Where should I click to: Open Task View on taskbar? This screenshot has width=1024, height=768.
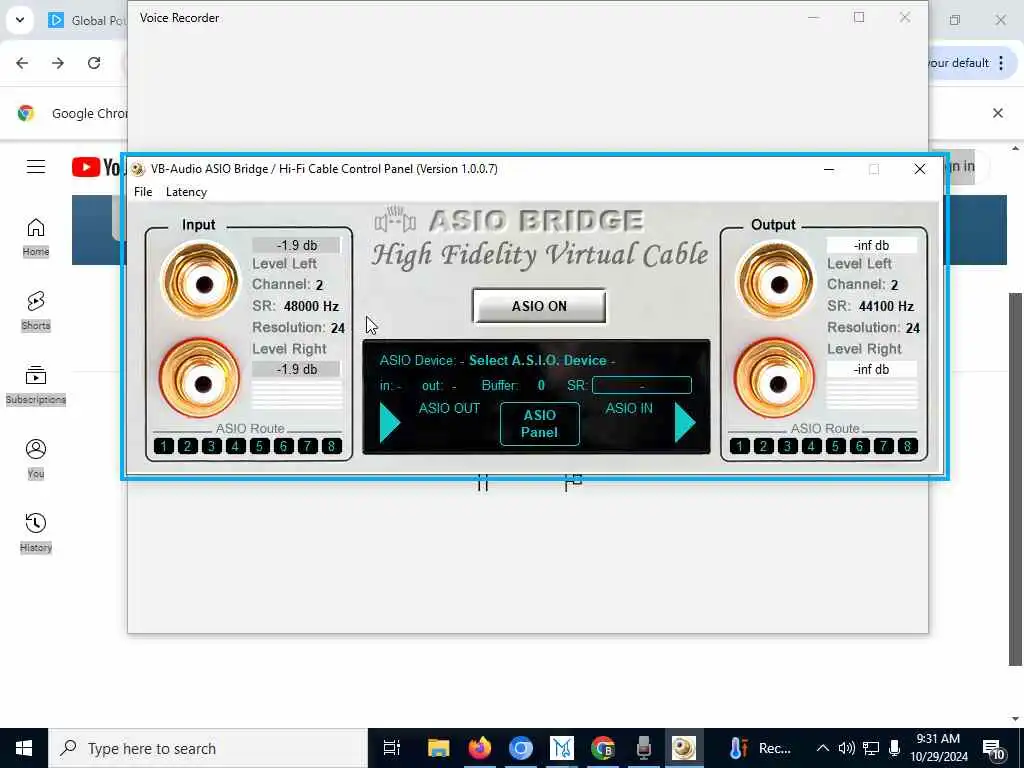pos(392,748)
